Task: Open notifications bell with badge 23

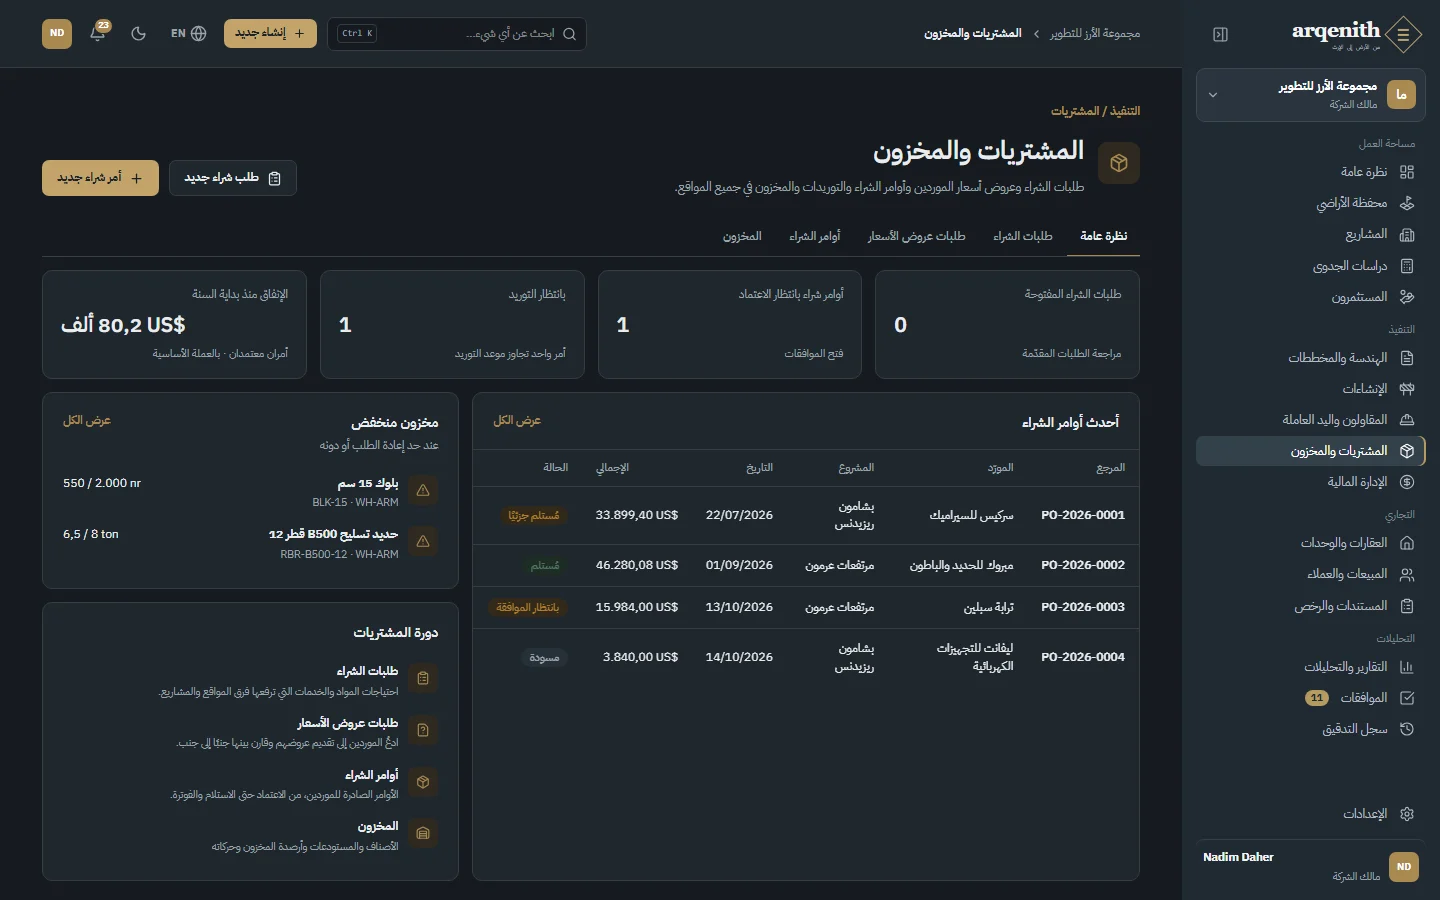Action: (98, 33)
